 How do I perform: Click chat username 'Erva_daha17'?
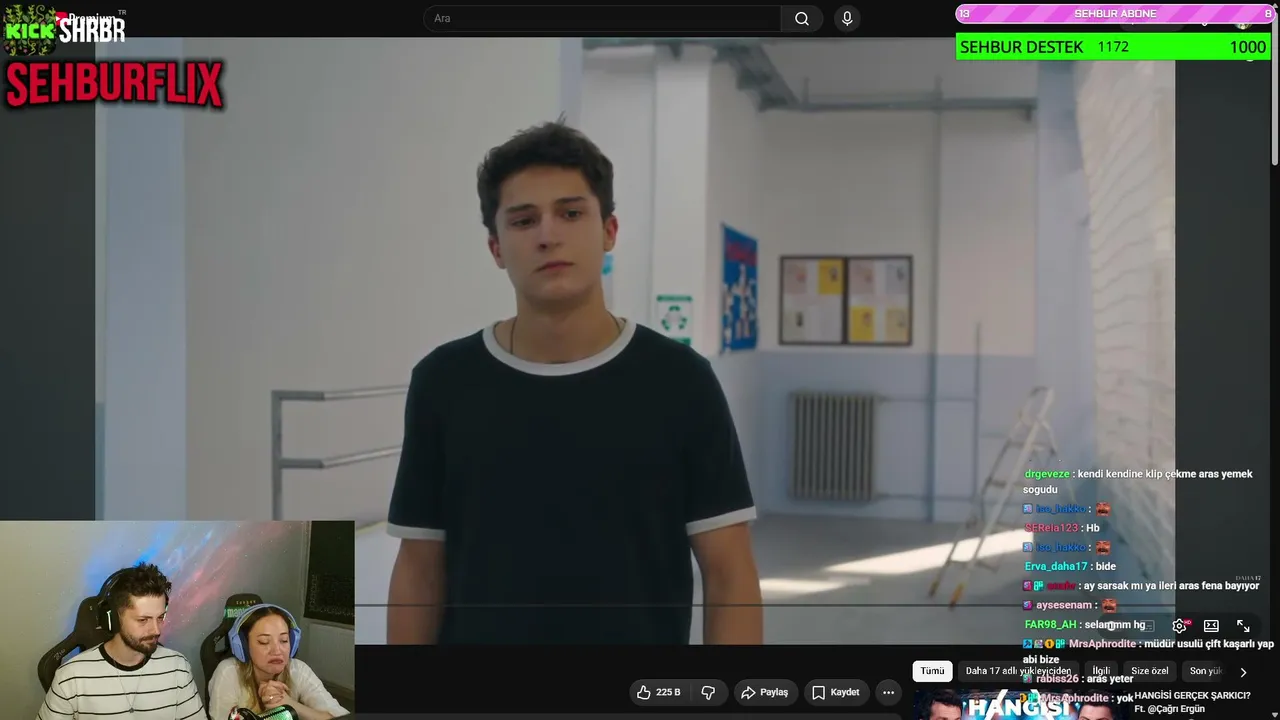tap(1056, 567)
